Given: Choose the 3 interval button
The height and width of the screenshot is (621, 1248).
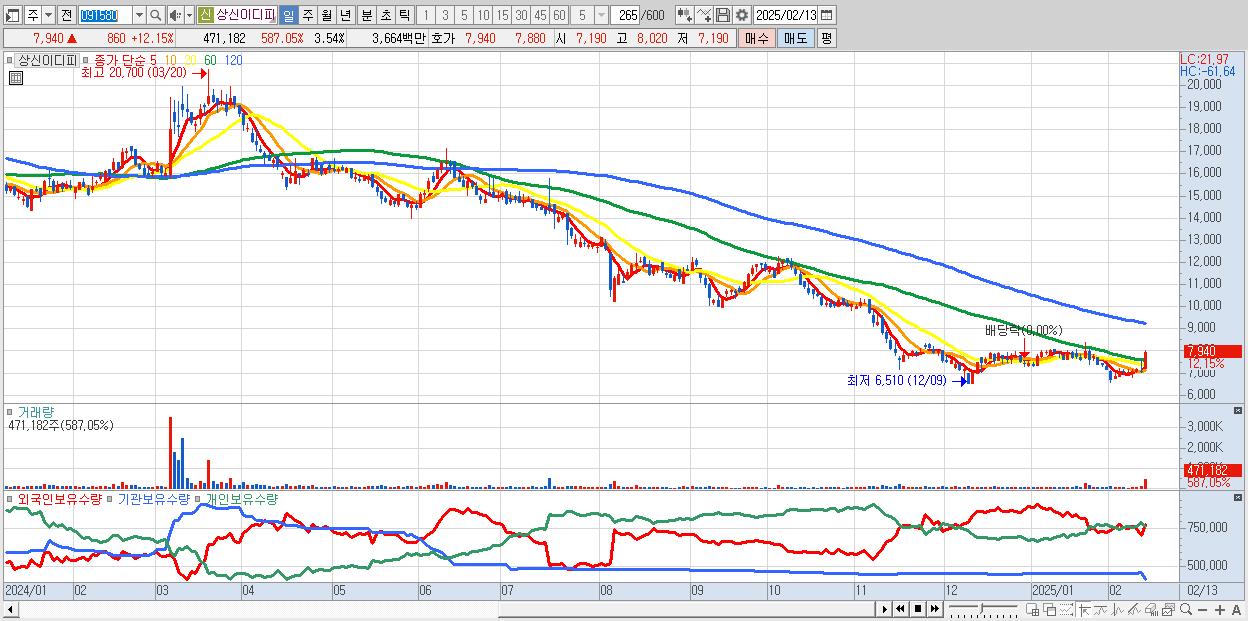Looking at the screenshot, I should tap(445, 15).
